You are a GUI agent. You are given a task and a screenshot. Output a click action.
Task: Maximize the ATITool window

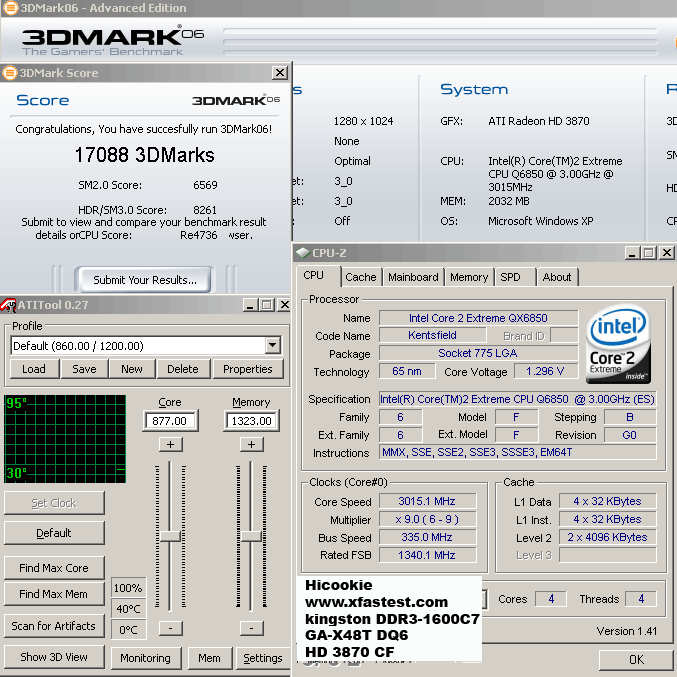click(266, 305)
